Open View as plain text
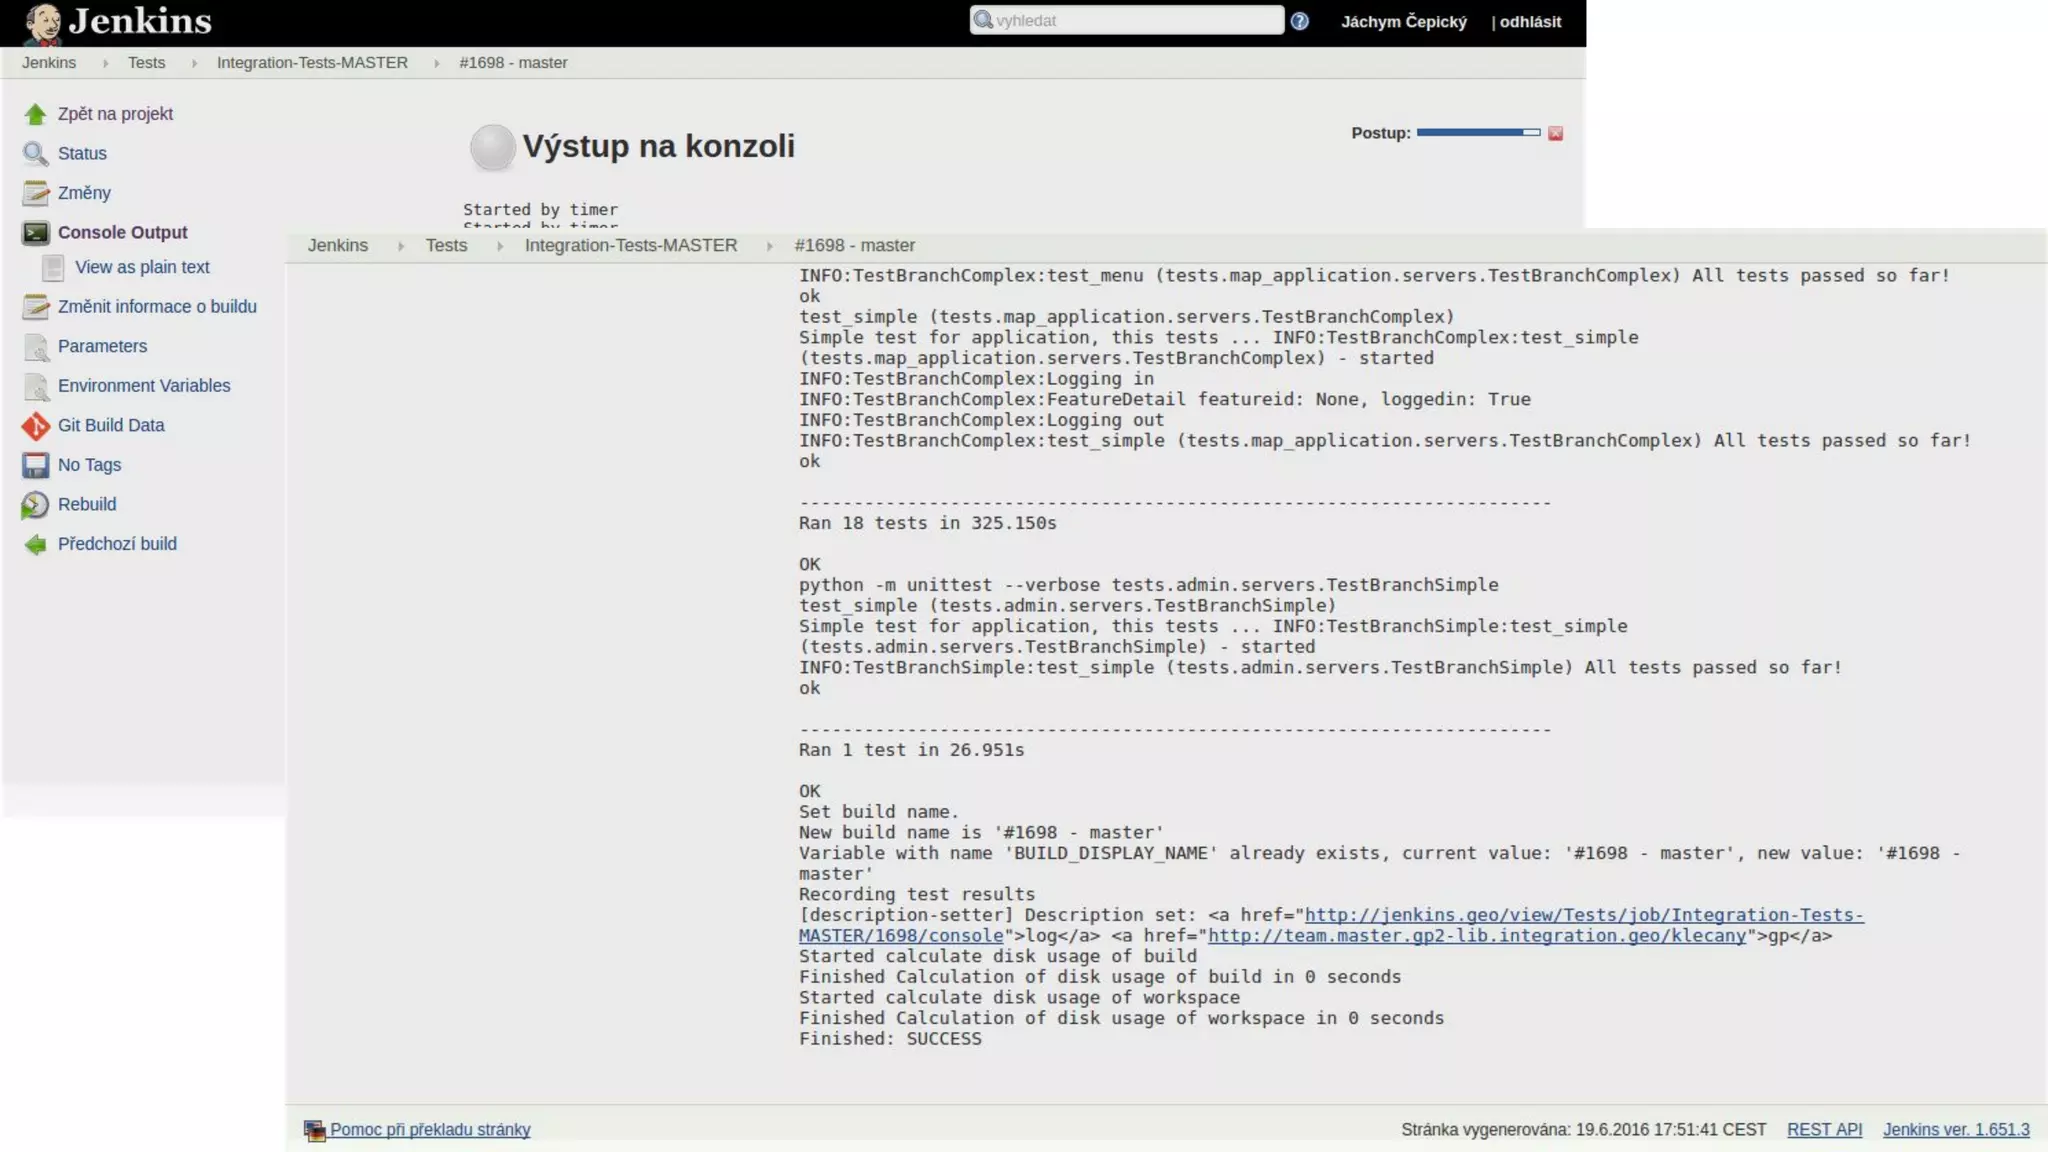The image size is (2048, 1152). point(142,267)
